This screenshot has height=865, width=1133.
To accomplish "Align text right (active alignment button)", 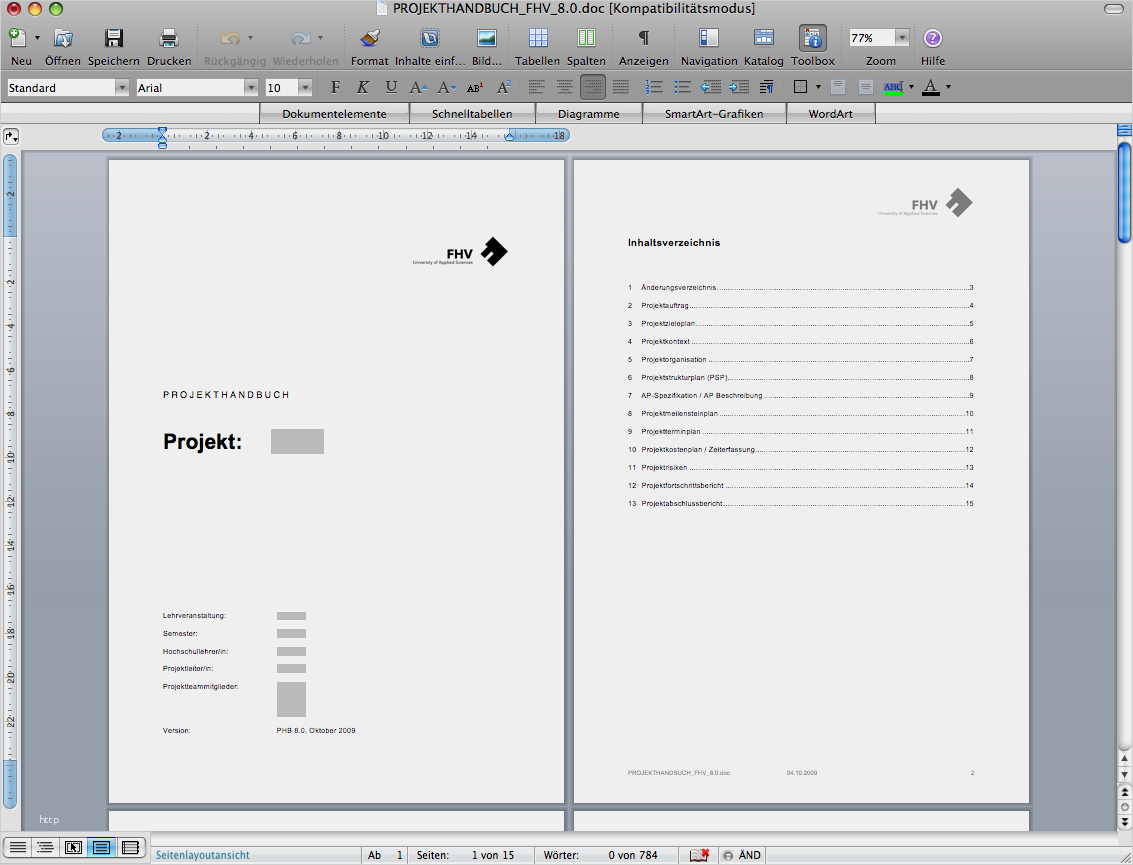I will coord(593,87).
